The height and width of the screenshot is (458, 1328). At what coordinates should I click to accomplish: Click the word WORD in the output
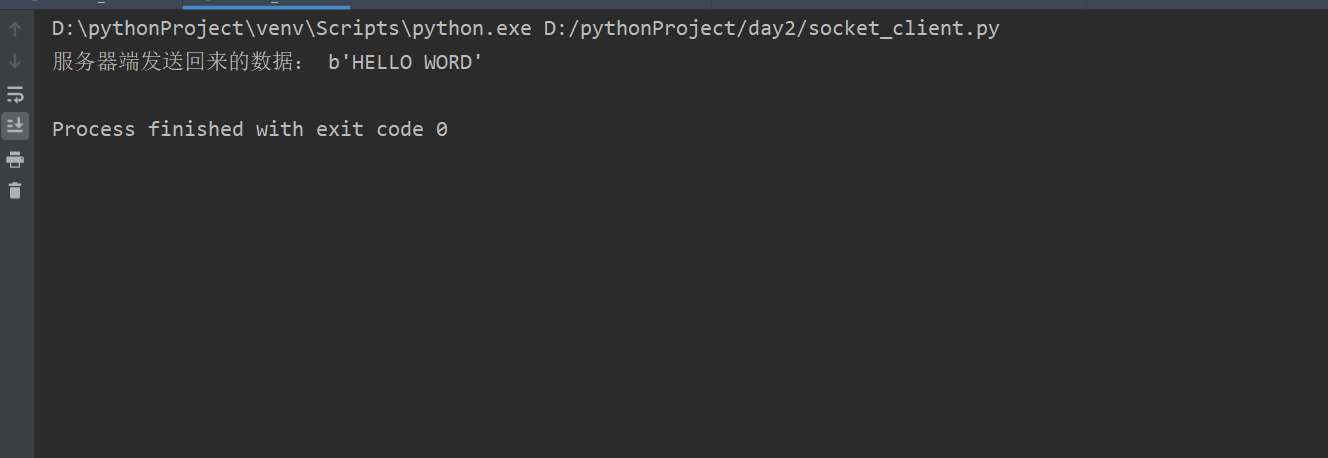pos(448,63)
